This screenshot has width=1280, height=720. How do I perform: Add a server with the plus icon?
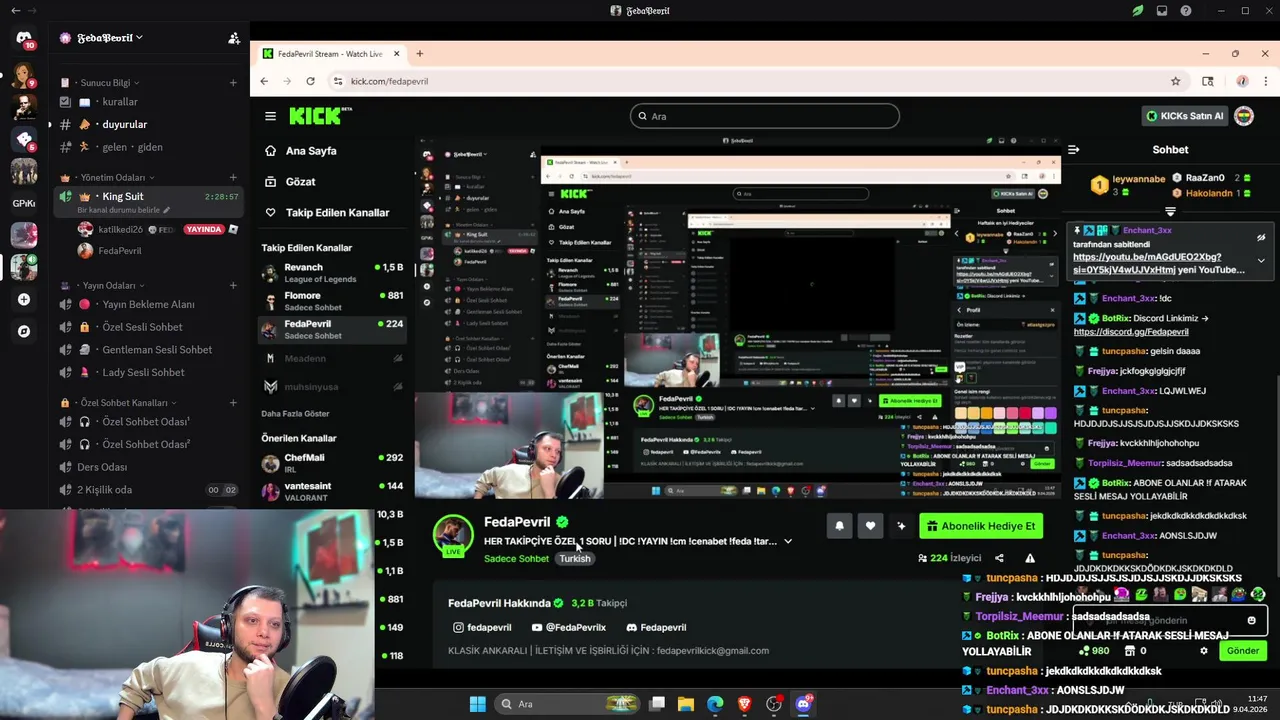pos(24,299)
